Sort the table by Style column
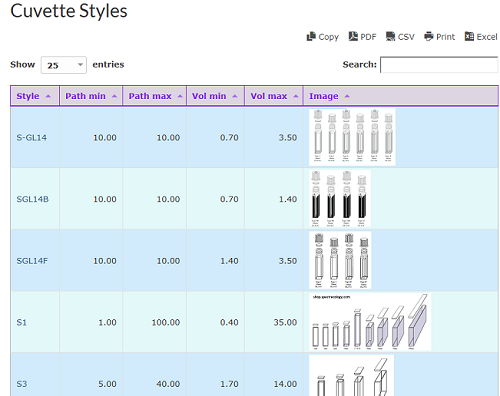500x396 pixels. tap(35, 96)
